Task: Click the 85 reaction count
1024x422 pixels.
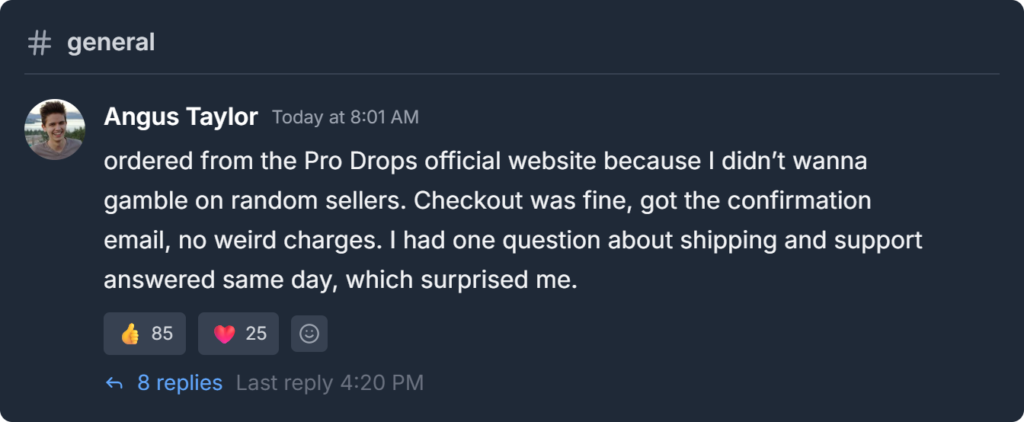Action: point(162,334)
